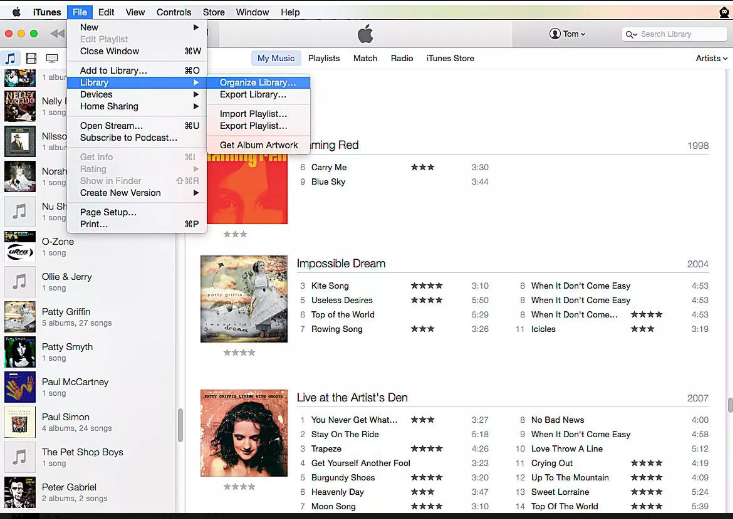Screen dimensions: 733x519
Task: Click the Norah Jones artist thumbnail
Action: coord(20,177)
